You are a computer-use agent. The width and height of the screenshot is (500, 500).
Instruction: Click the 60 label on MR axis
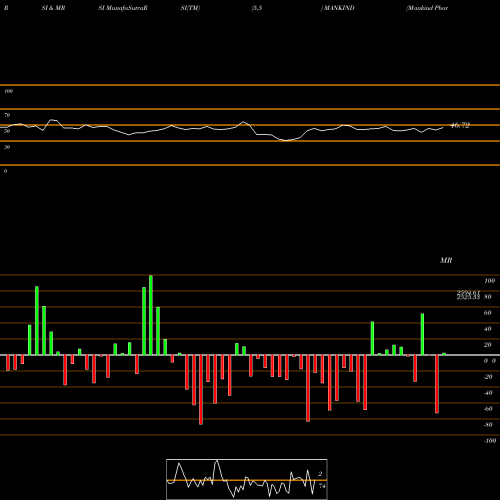(488, 313)
